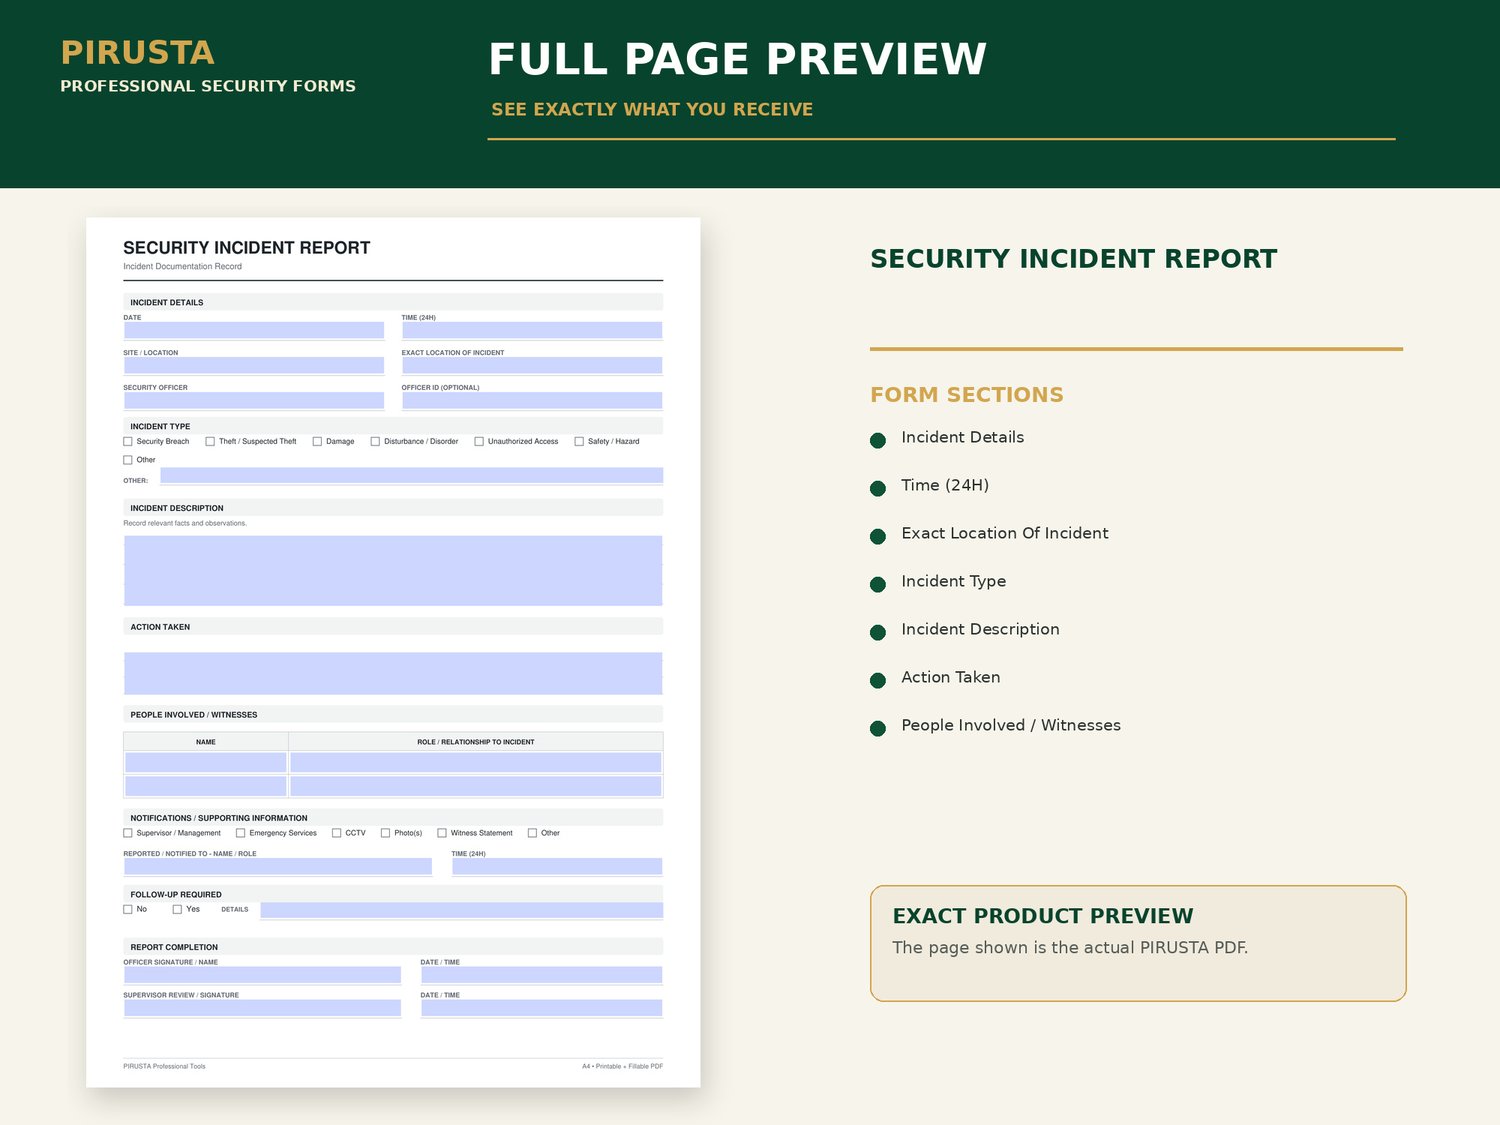Image resolution: width=1500 pixels, height=1125 pixels.
Task: Click the first Name cell in witnesses table
Action: pyautogui.click(x=206, y=763)
